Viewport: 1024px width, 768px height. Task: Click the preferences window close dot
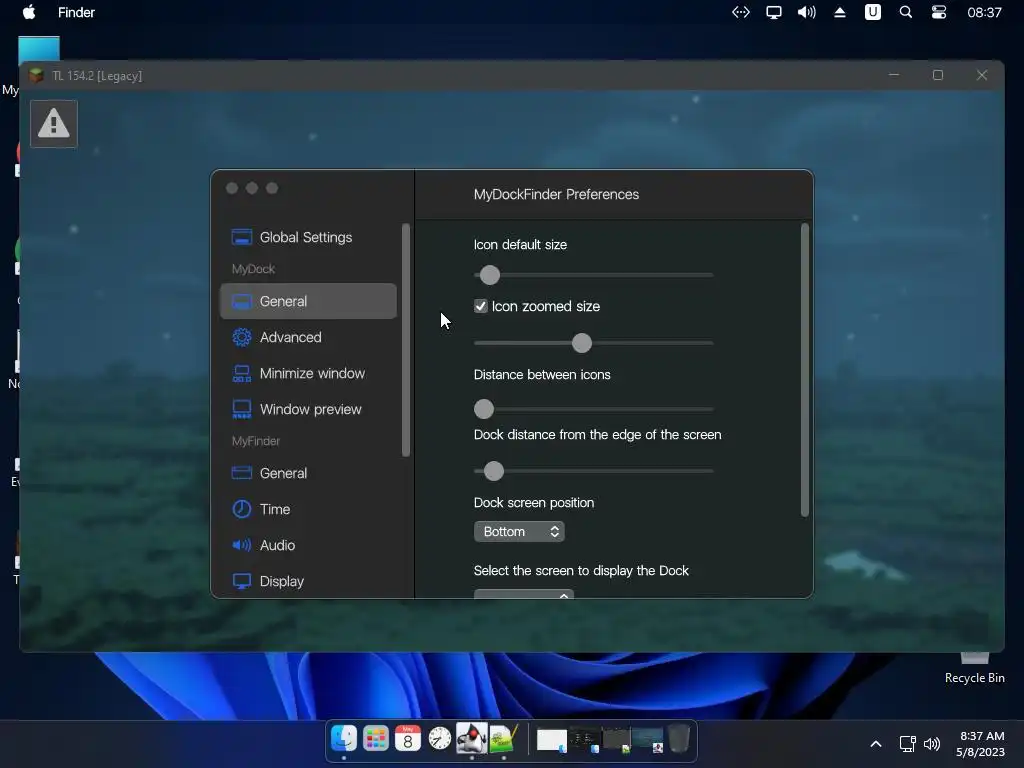pyautogui.click(x=232, y=188)
